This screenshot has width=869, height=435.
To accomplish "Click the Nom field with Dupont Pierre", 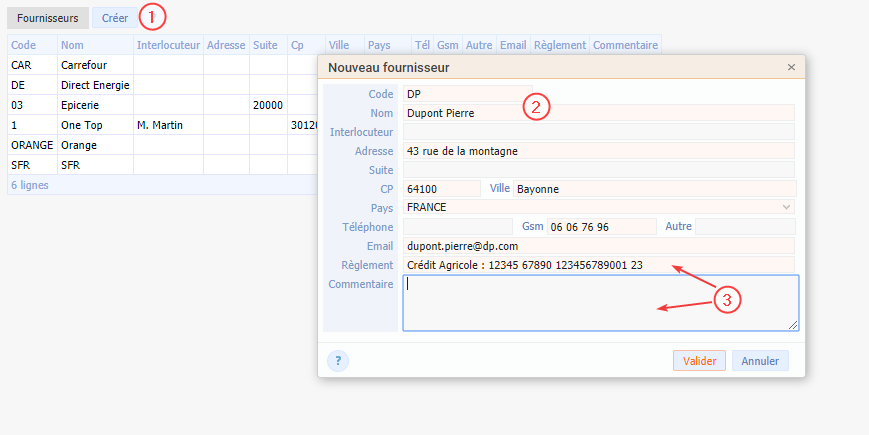I will (x=598, y=113).
